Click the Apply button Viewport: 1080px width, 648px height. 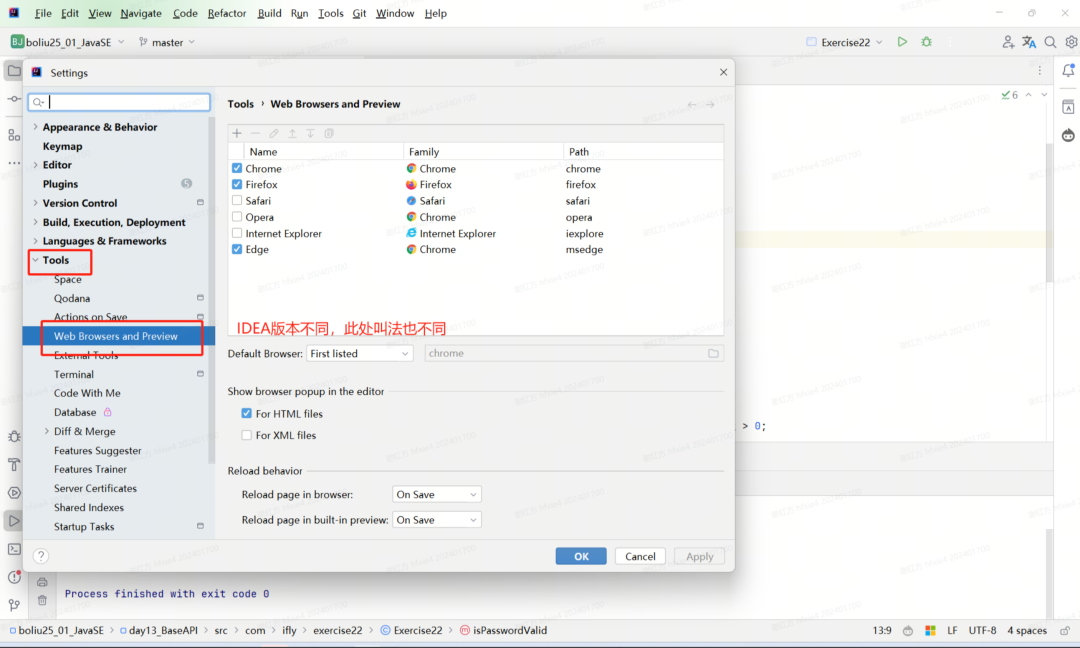[699, 556]
